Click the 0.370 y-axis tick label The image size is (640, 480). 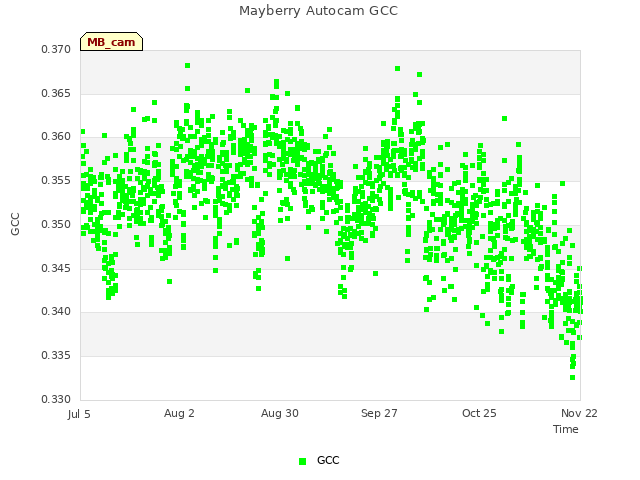click(56, 49)
